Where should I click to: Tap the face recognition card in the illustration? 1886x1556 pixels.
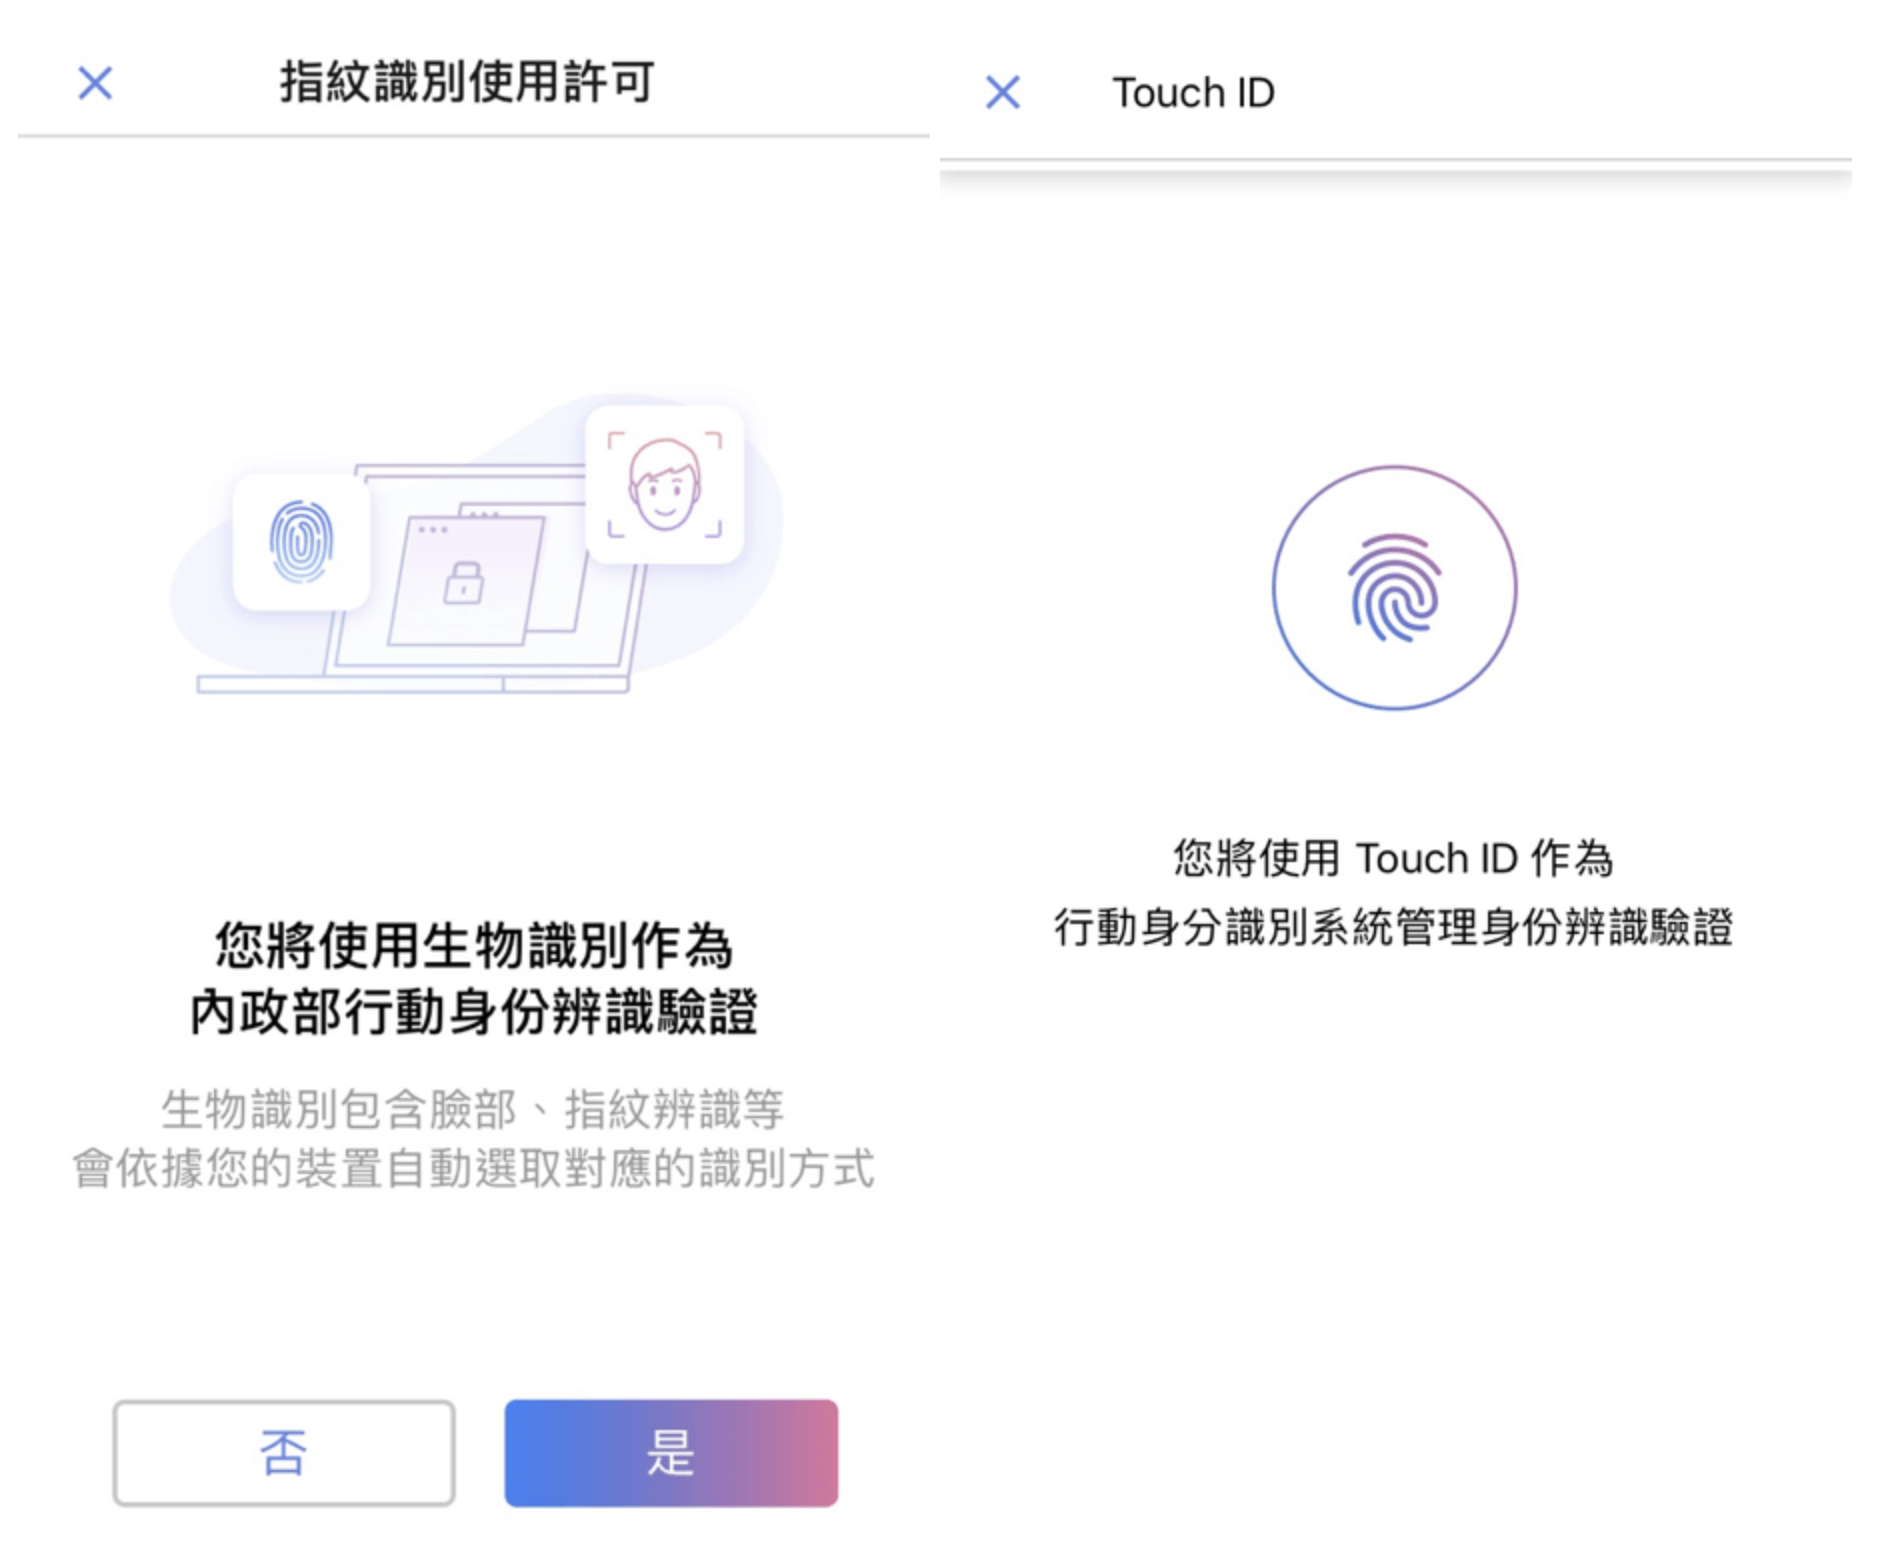[x=664, y=485]
